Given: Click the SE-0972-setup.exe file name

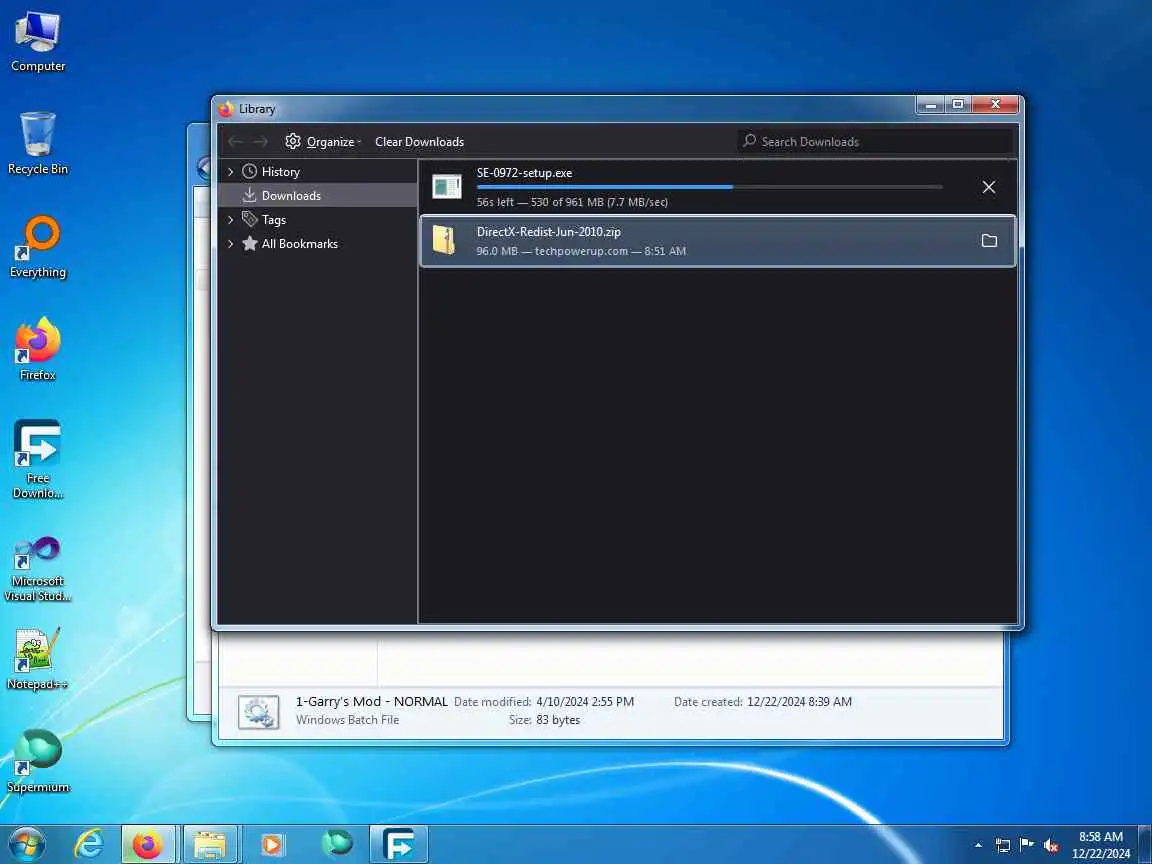Looking at the screenshot, I should pos(524,173).
